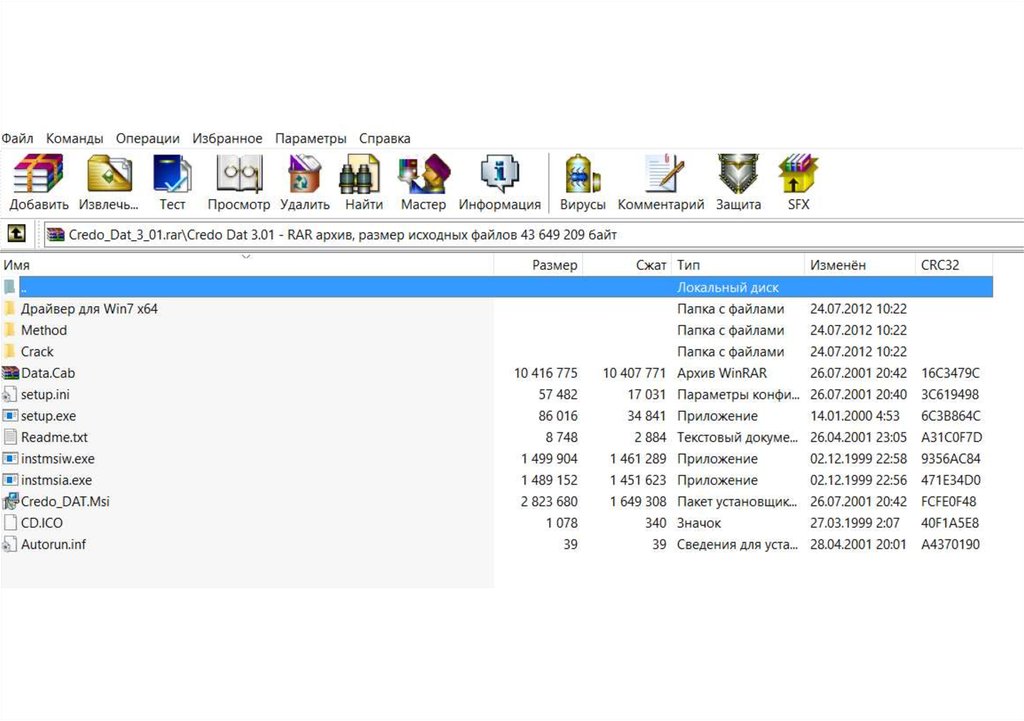
Task: Click the archive path address field
Action: coord(530,234)
